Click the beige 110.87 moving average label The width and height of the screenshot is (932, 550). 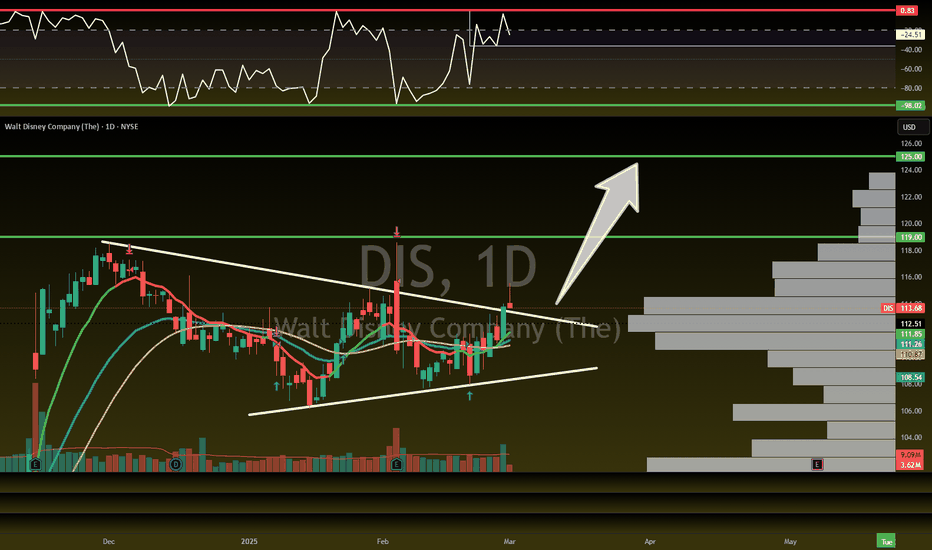(x=911, y=354)
